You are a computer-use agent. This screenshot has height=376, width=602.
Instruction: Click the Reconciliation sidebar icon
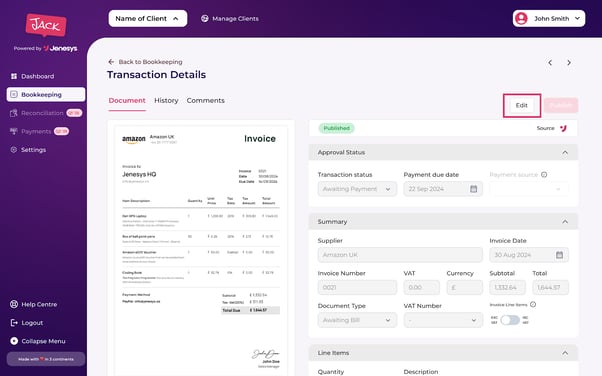pos(14,113)
